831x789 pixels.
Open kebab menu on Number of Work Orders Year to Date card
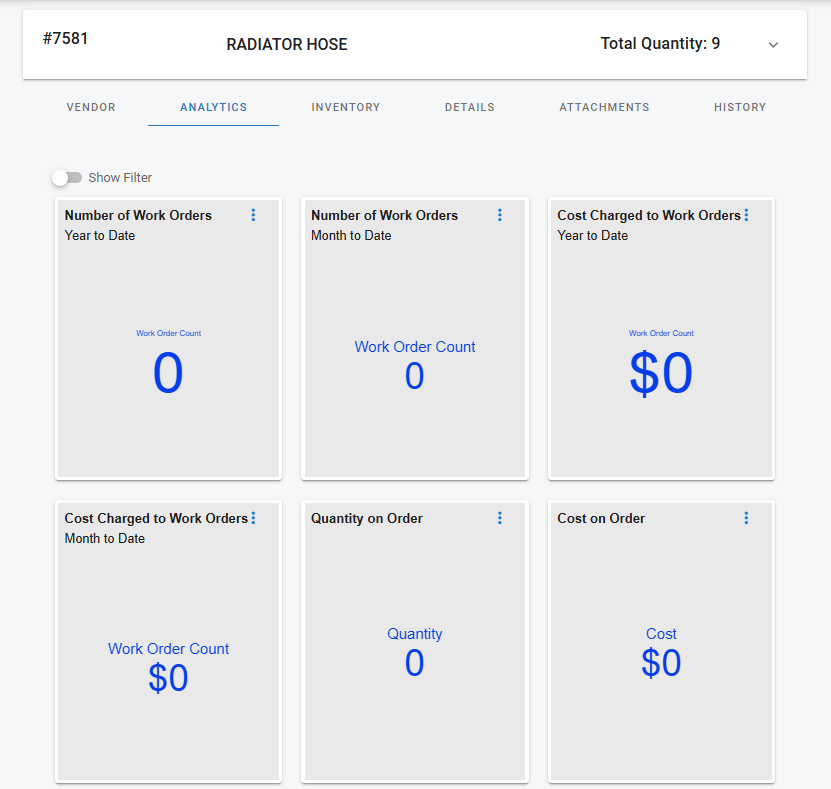(253, 215)
